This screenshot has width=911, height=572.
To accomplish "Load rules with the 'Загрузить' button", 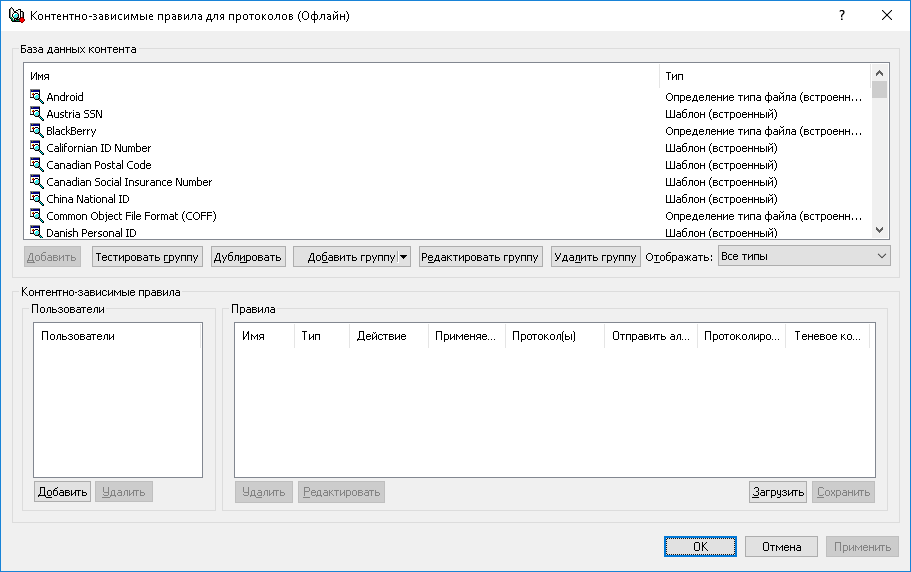I will click(777, 492).
